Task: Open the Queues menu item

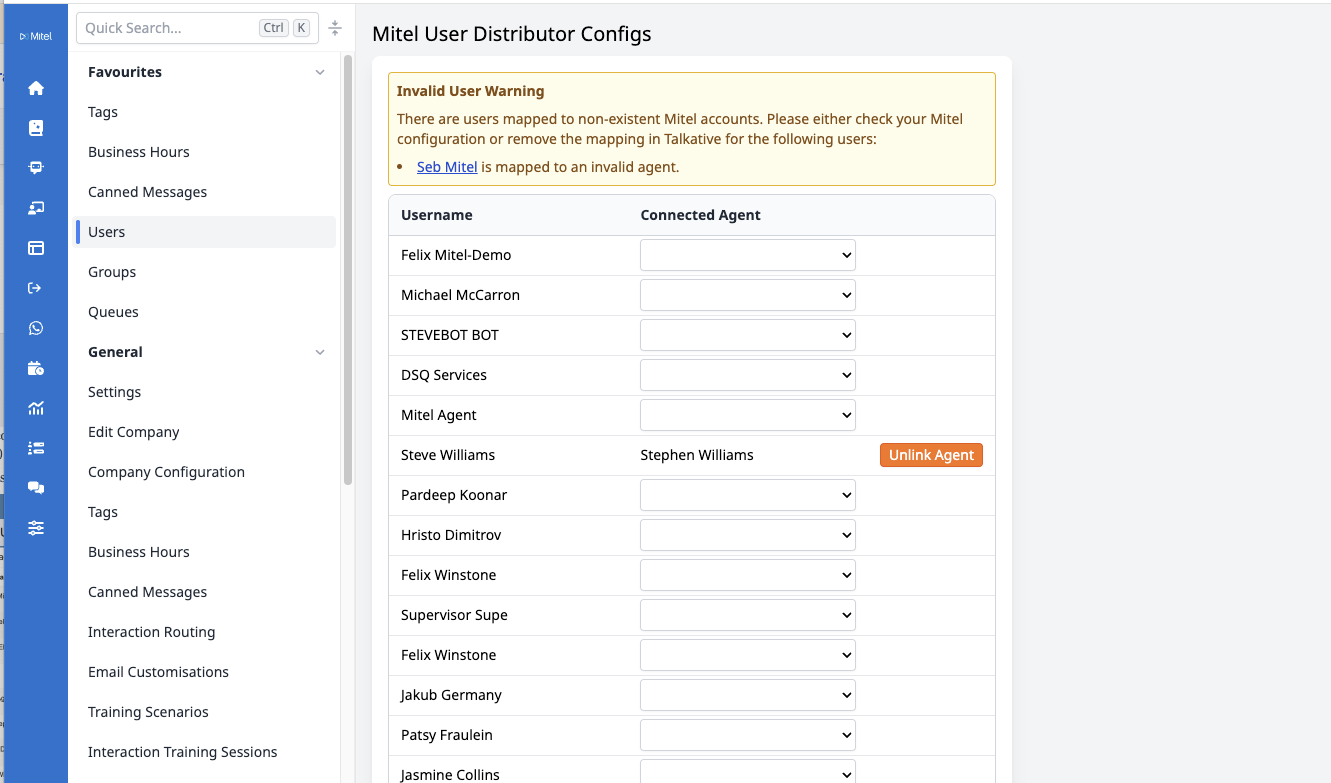Action: click(113, 312)
